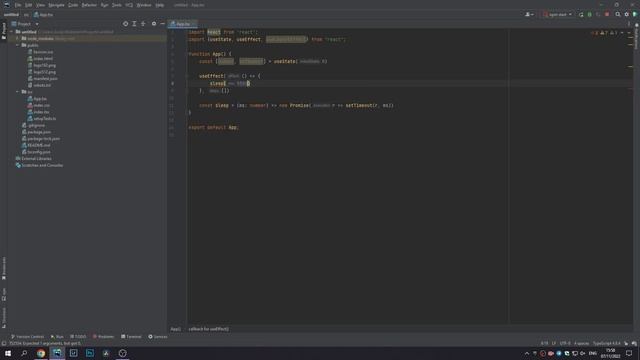Open the Services tool window
640x360 pixels.
[x=158, y=337]
